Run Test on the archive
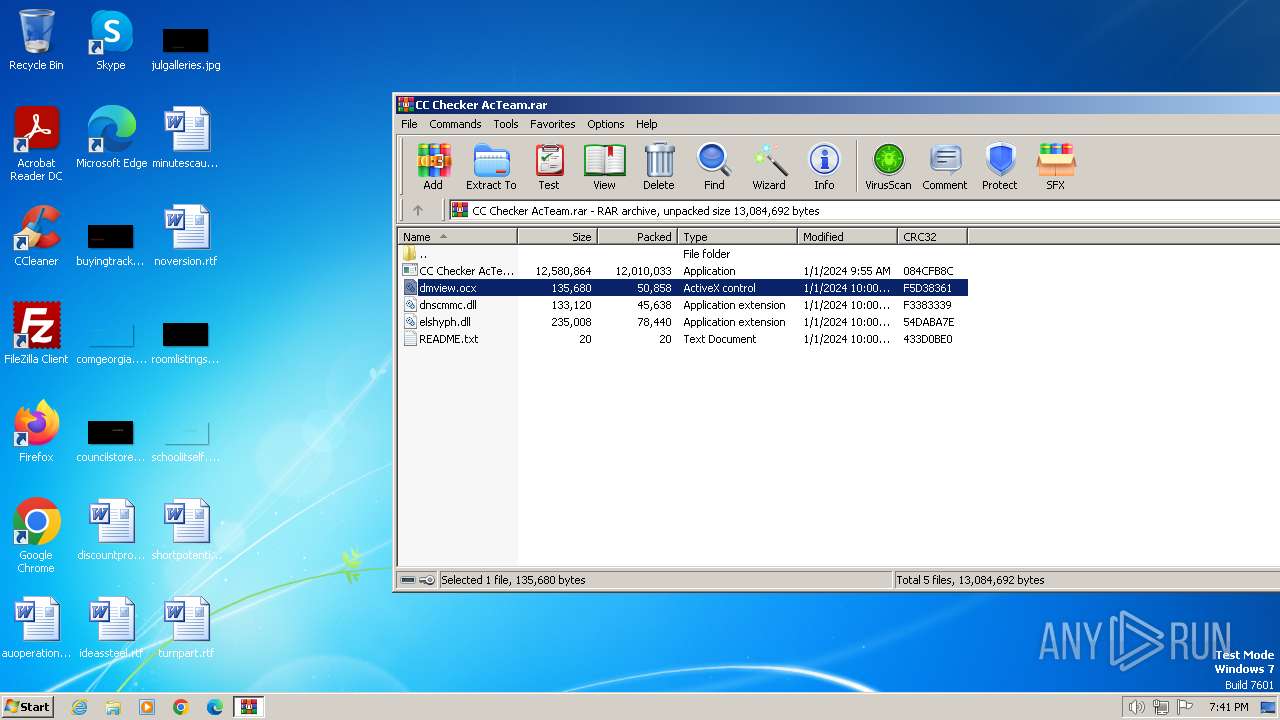The image size is (1280, 720). click(x=549, y=166)
